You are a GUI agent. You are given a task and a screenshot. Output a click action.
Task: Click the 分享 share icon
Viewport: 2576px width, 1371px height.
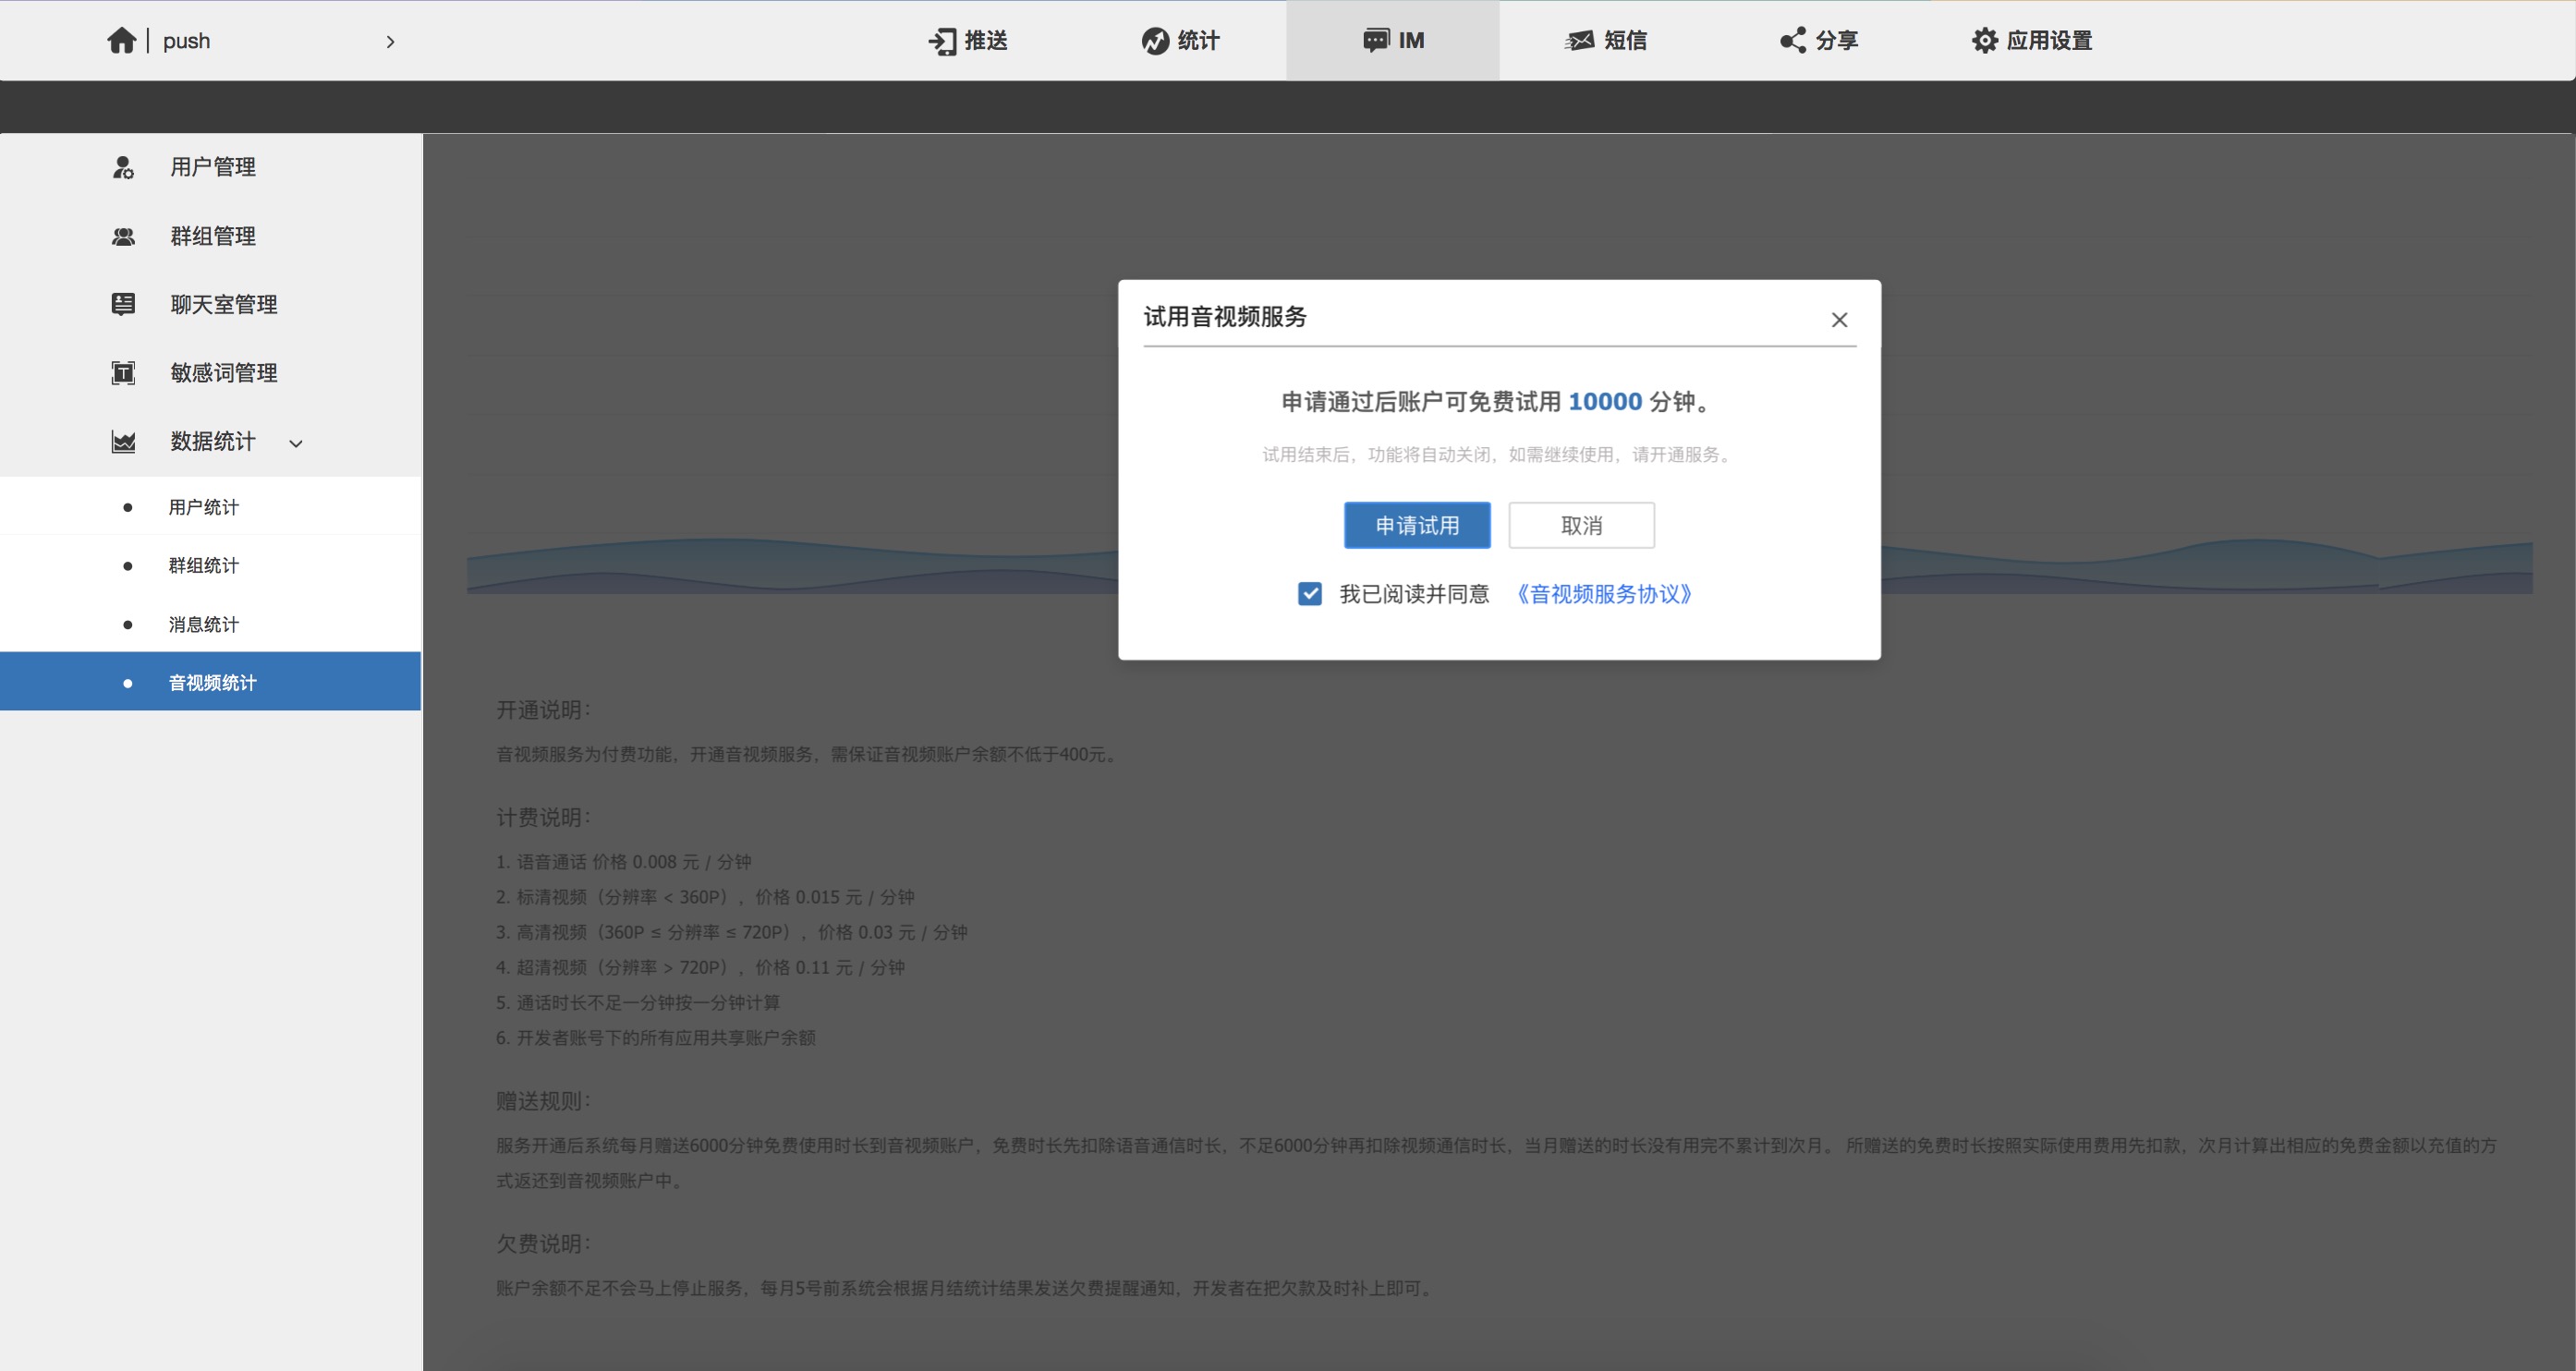(1792, 41)
